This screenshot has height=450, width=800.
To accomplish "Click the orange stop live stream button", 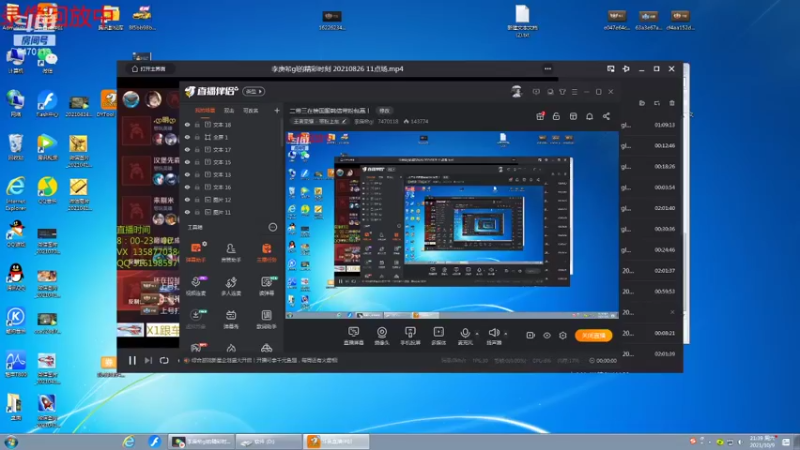I will 593,335.
